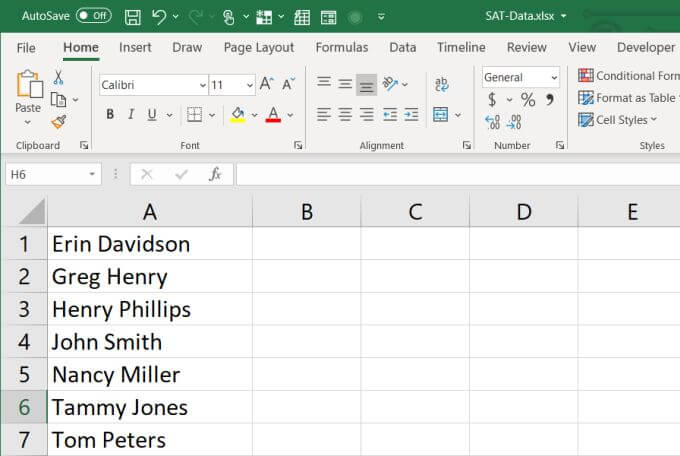Open the View tab
Image resolution: width=680 pixels, height=456 pixels.
pos(582,47)
